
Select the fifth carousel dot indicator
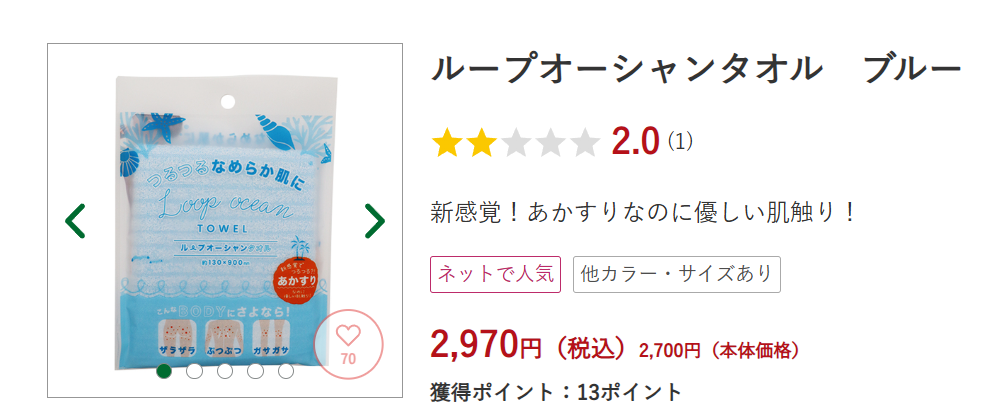click(286, 371)
